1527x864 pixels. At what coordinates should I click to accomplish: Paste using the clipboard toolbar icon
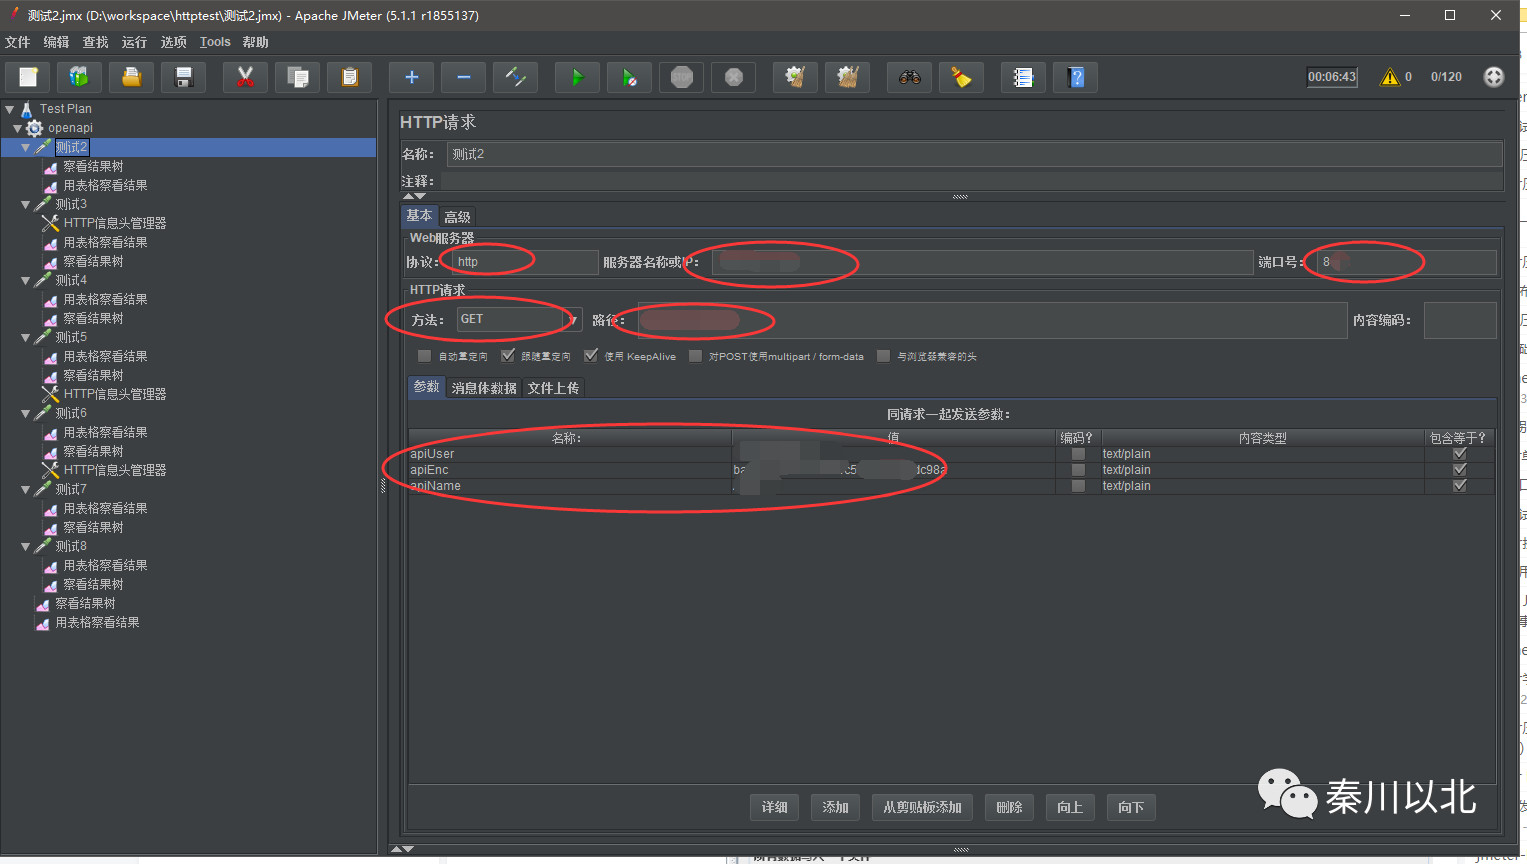point(349,77)
